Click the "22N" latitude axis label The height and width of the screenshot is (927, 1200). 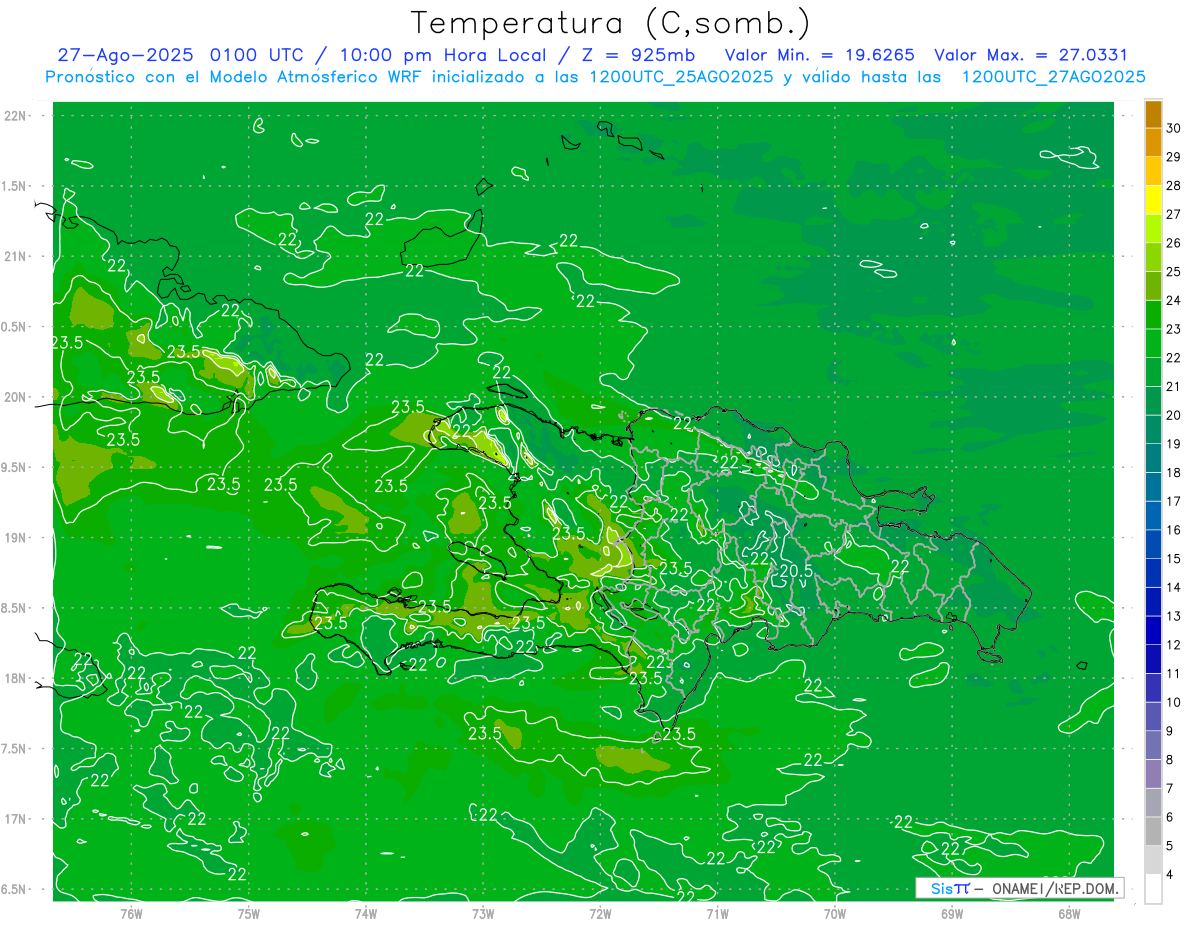[16, 116]
